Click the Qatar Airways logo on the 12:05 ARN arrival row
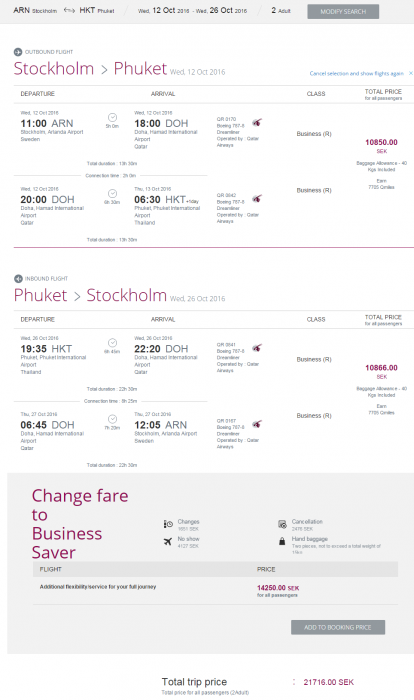Image resolution: width=414 pixels, height=700 pixels. [257, 424]
